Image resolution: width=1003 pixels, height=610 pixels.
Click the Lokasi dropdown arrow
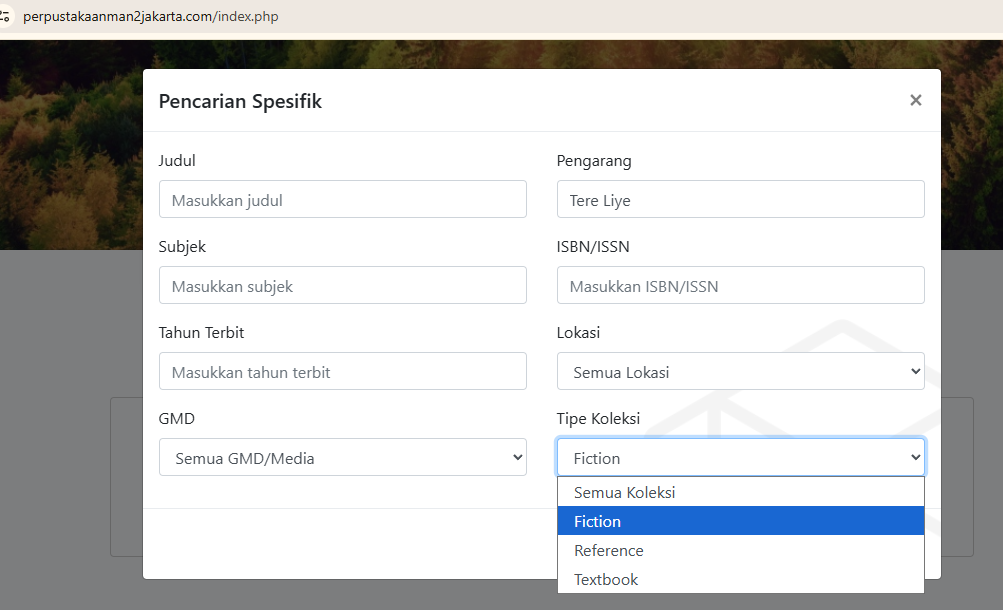[x=915, y=371]
